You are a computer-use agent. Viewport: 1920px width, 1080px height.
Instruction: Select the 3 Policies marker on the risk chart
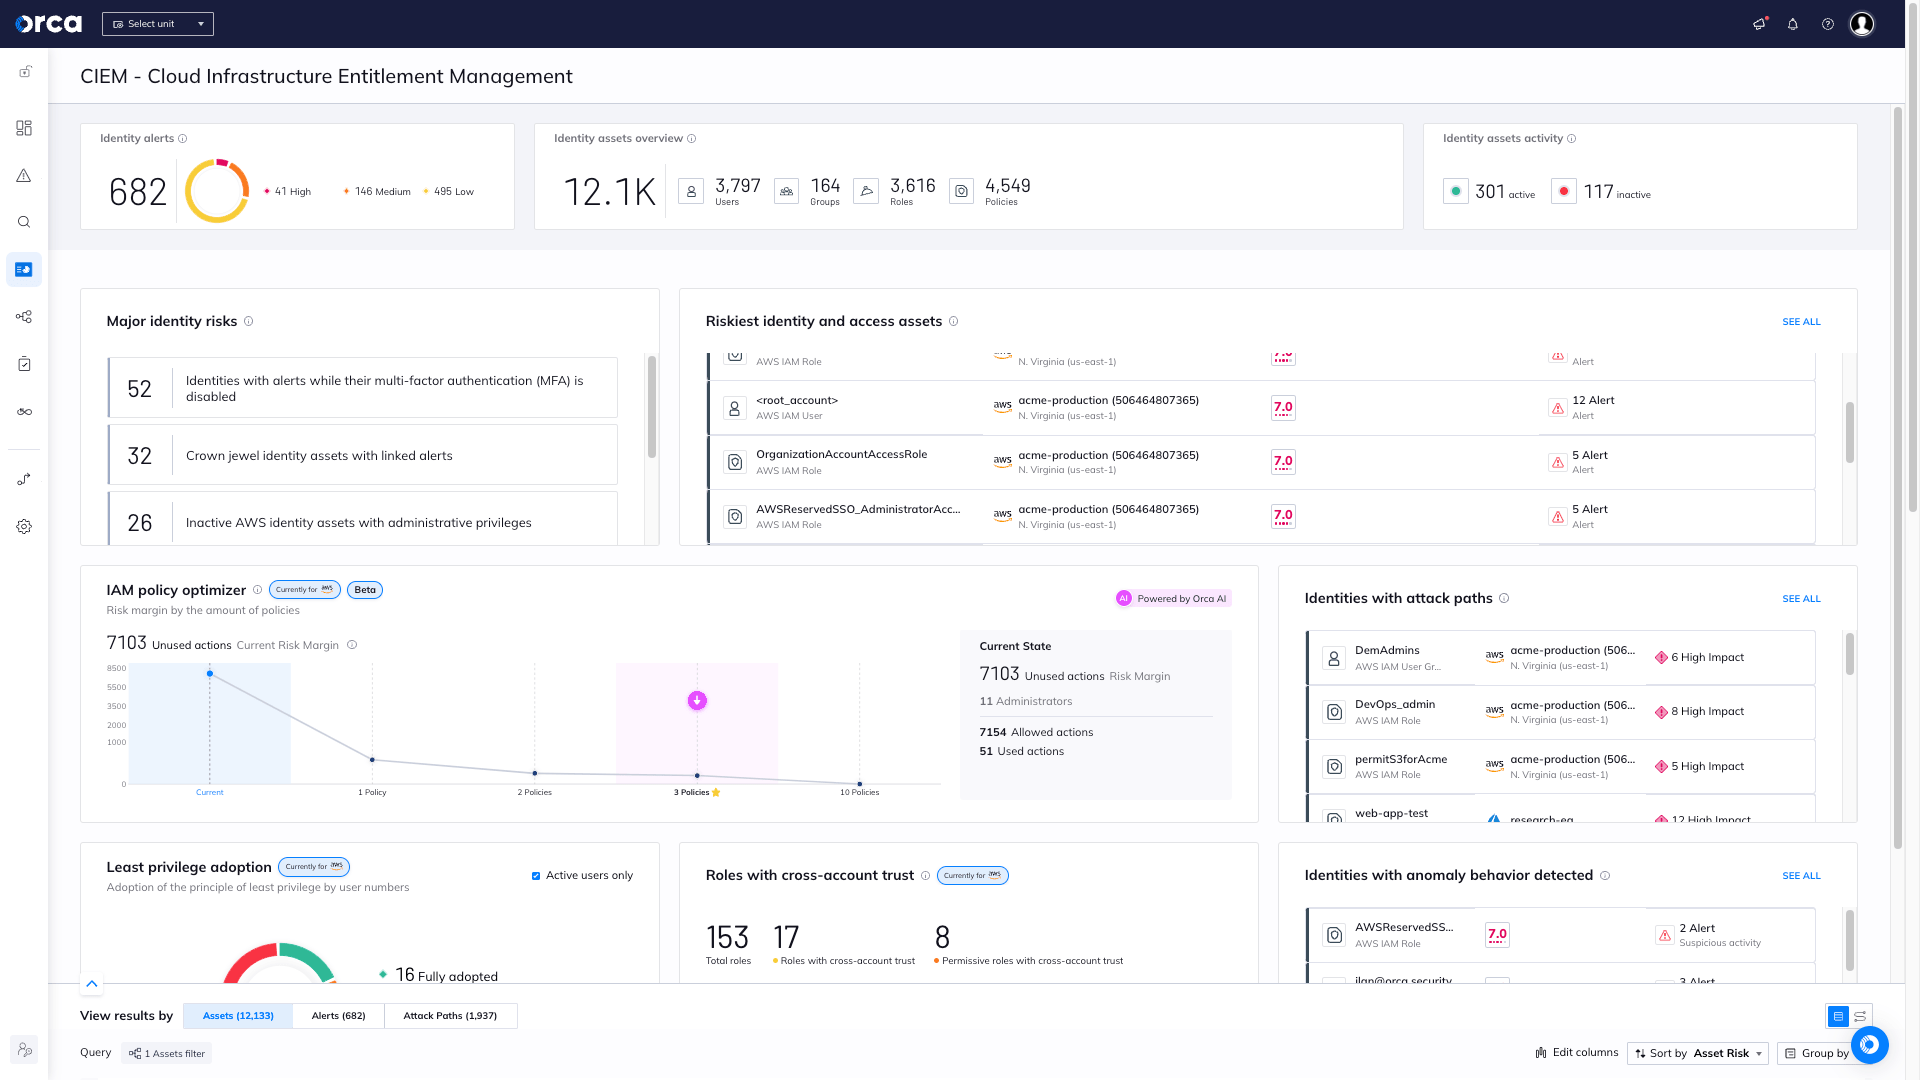tap(697, 774)
